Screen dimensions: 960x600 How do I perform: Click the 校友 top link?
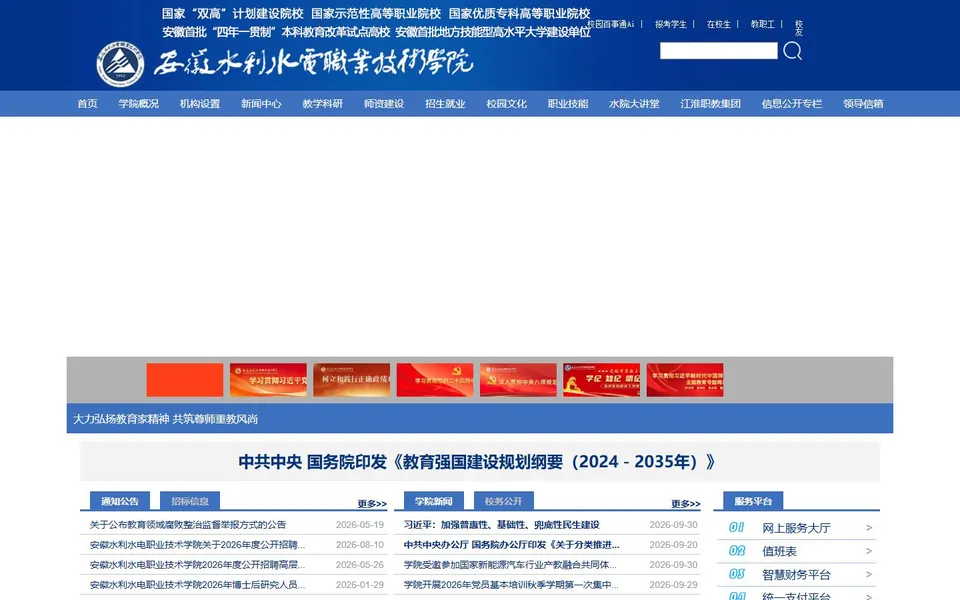(x=798, y=28)
